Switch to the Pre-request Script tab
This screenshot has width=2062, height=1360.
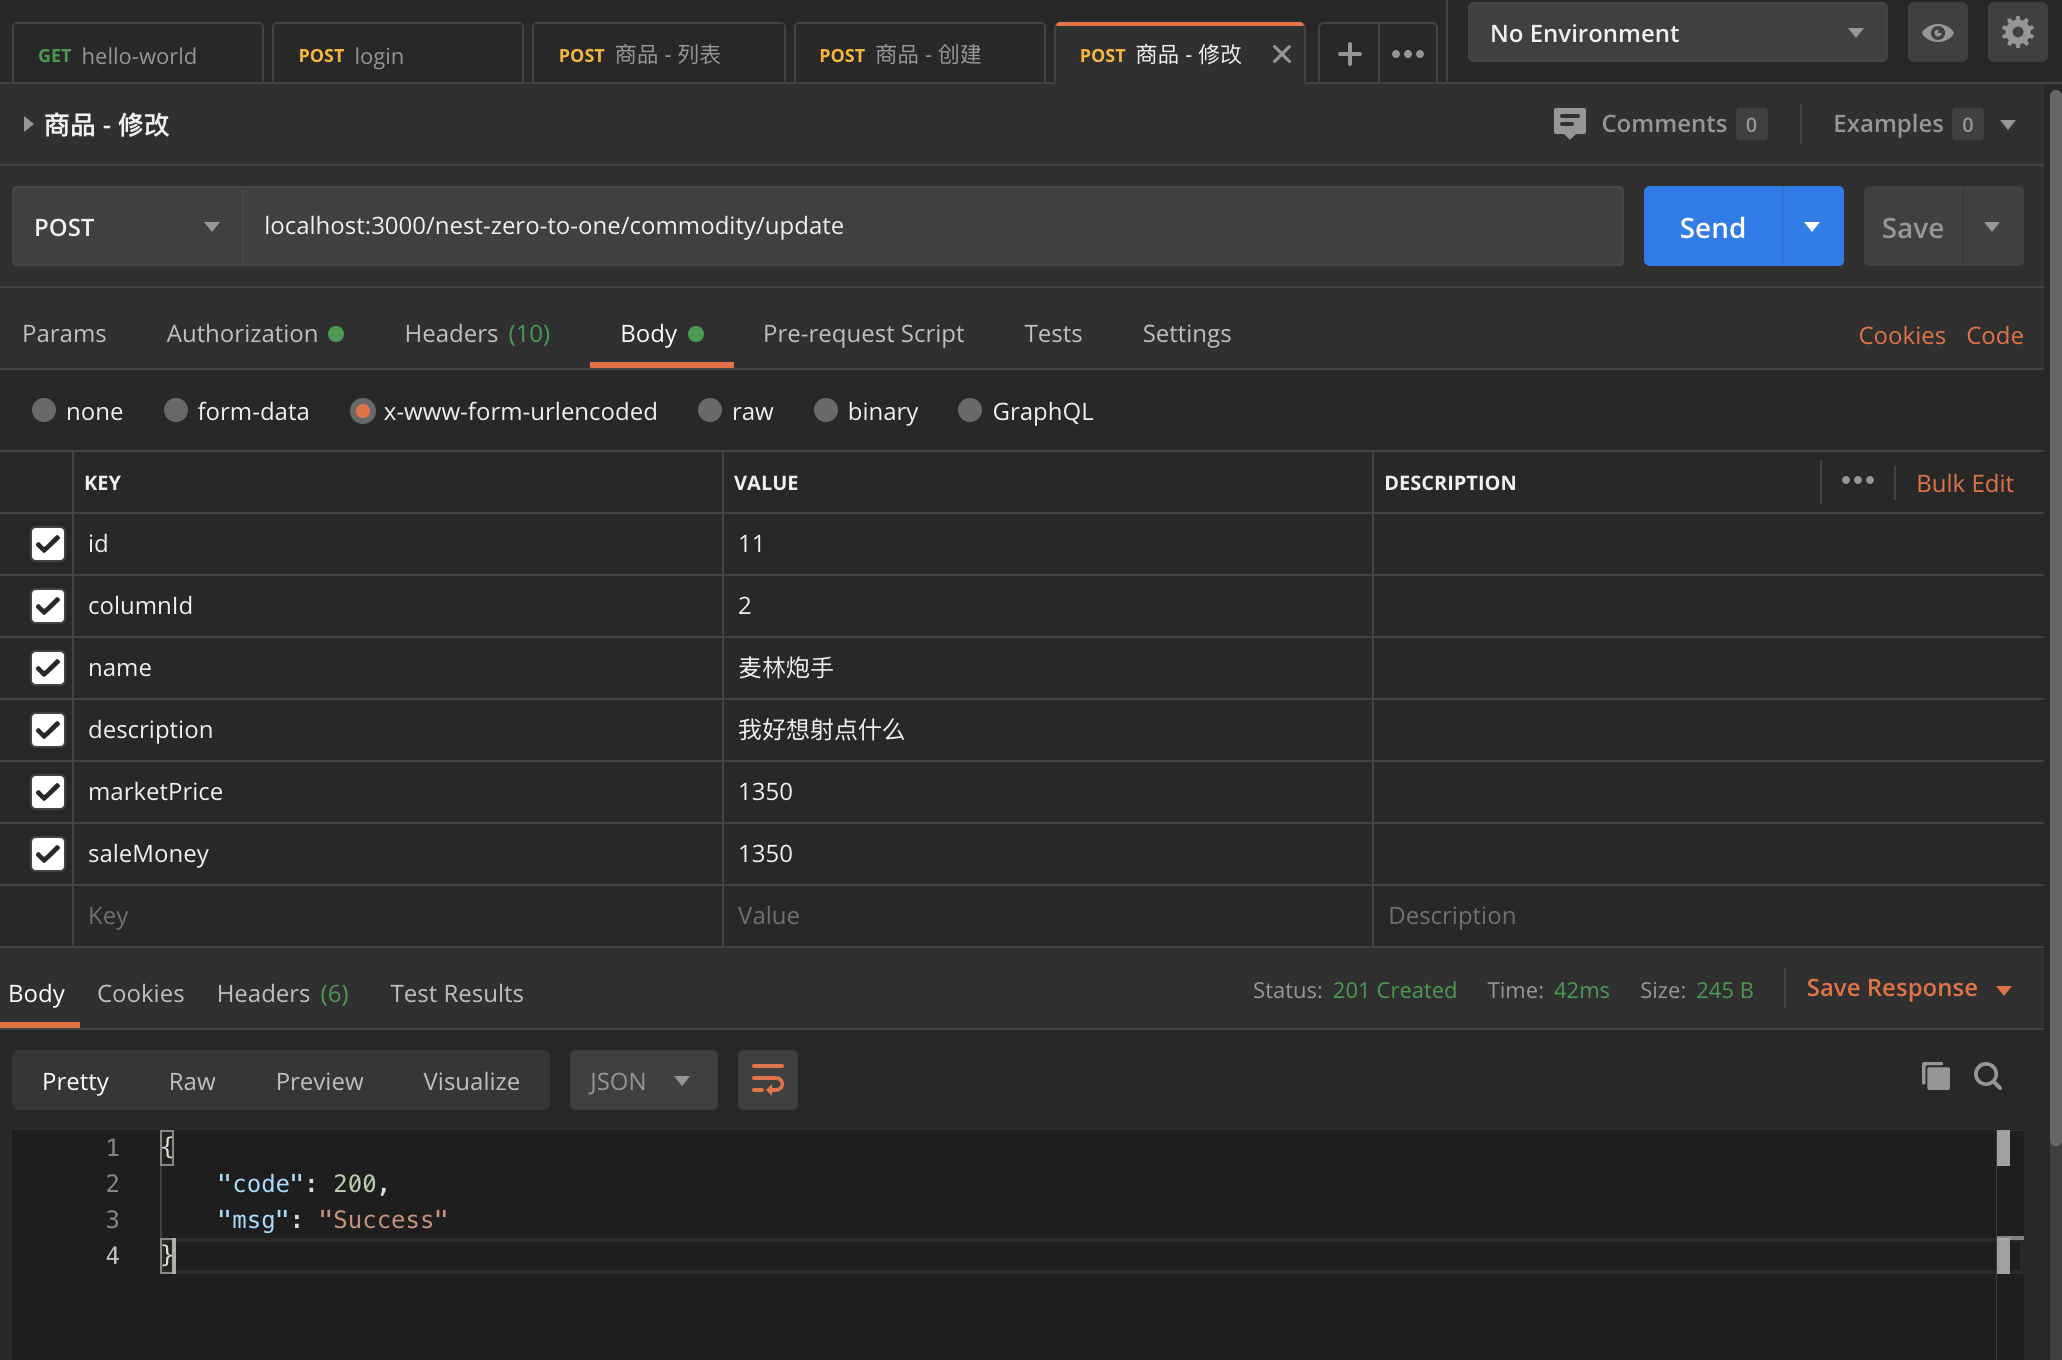(863, 333)
